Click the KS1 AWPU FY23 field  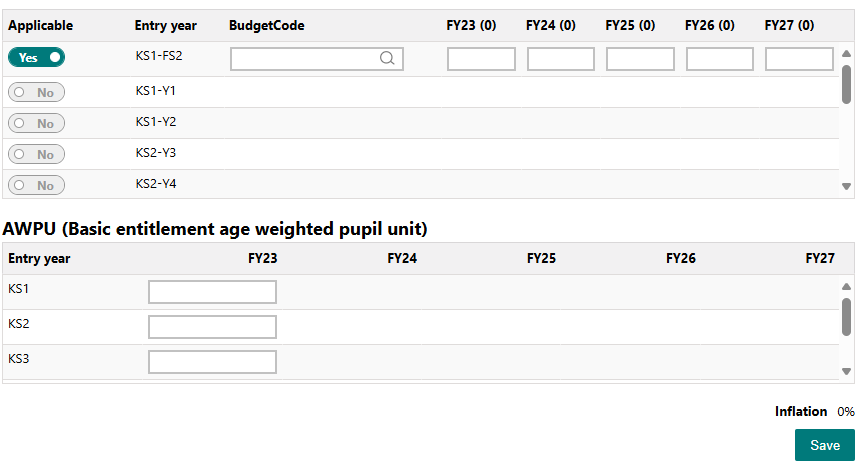tap(212, 292)
